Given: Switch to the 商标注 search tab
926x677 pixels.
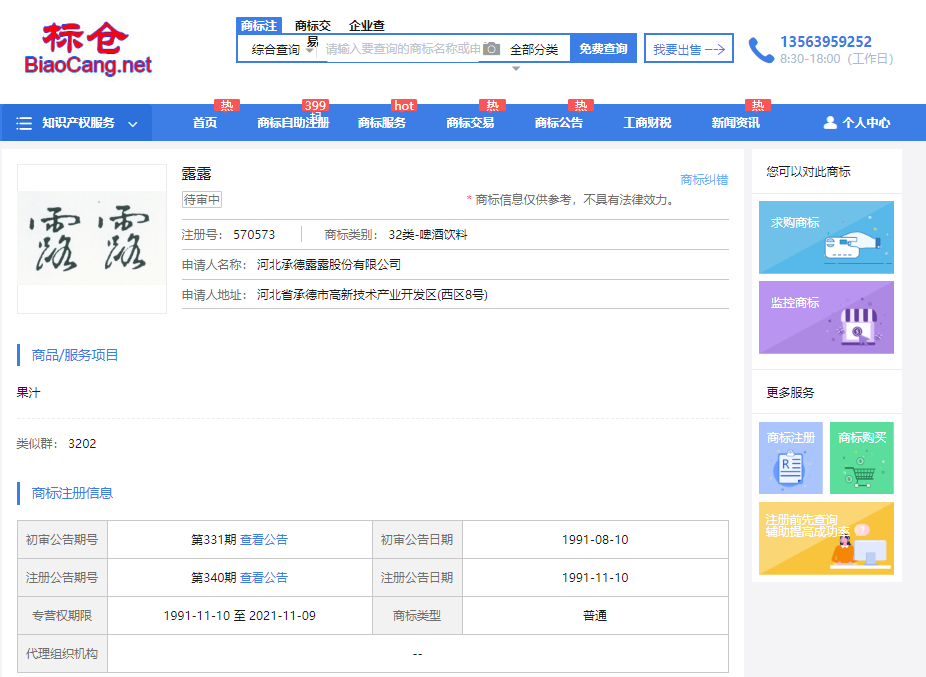Looking at the screenshot, I should tap(259, 25).
